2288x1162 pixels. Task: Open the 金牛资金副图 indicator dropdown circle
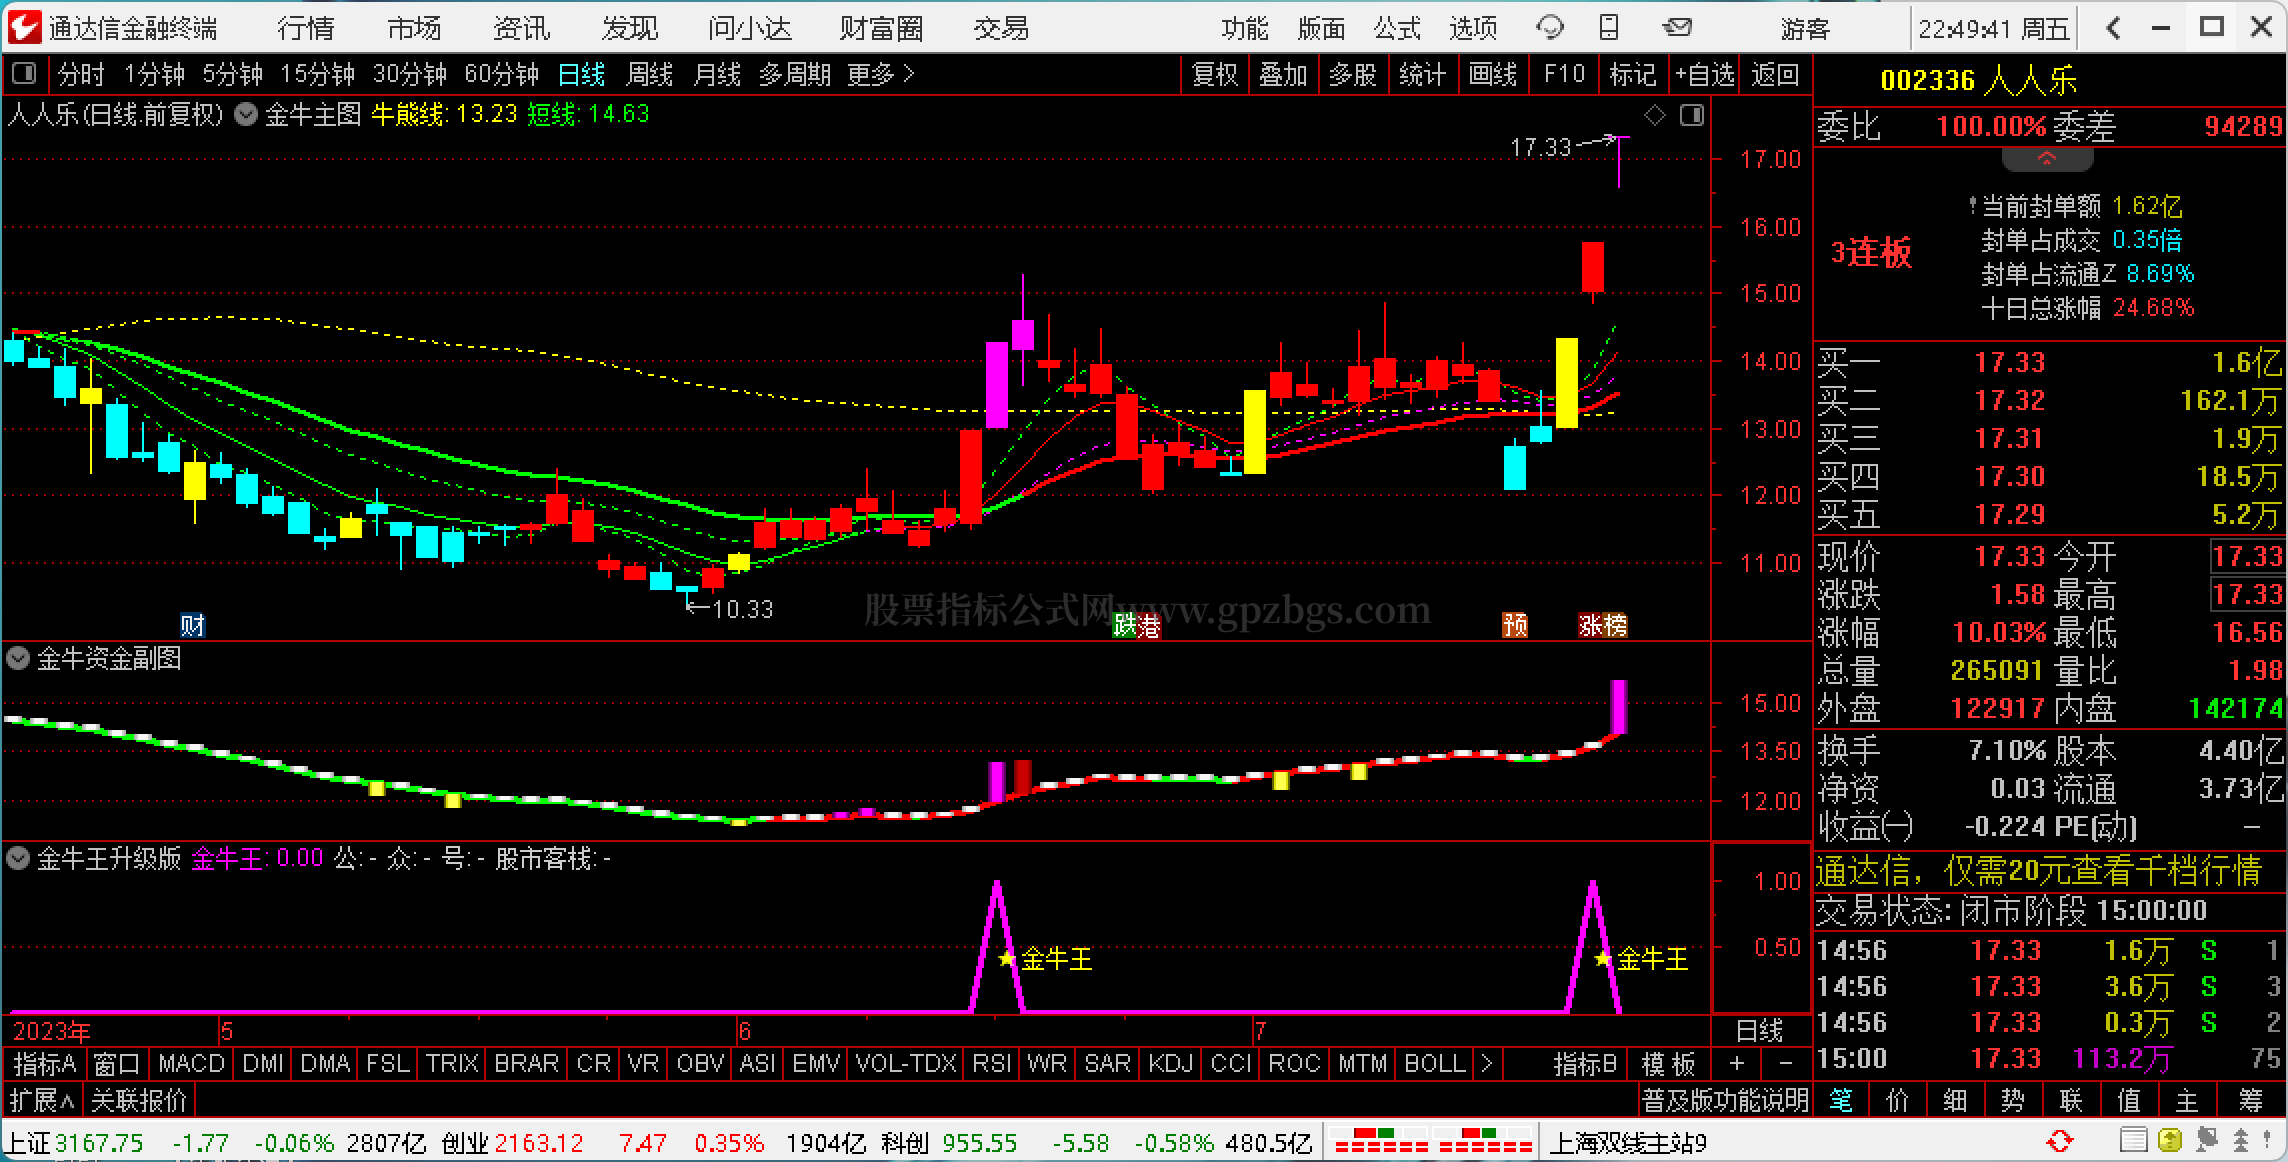18,658
